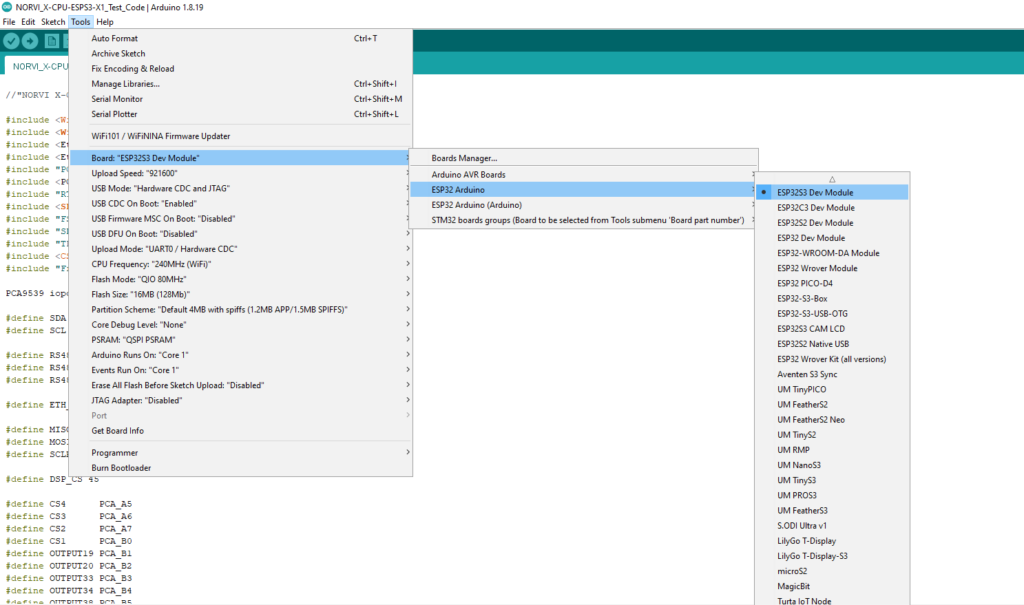
Task: Select UM FeatherS2 Neo board
Action: point(832,419)
